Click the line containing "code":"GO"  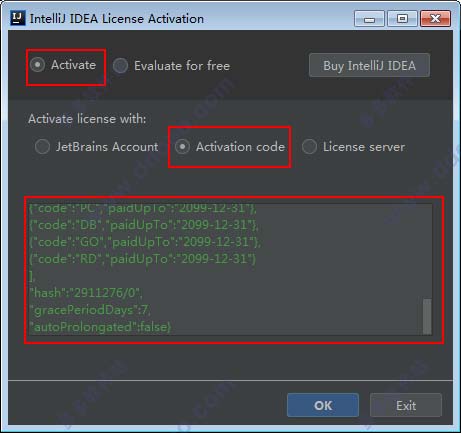pyautogui.click(x=145, y=242)
